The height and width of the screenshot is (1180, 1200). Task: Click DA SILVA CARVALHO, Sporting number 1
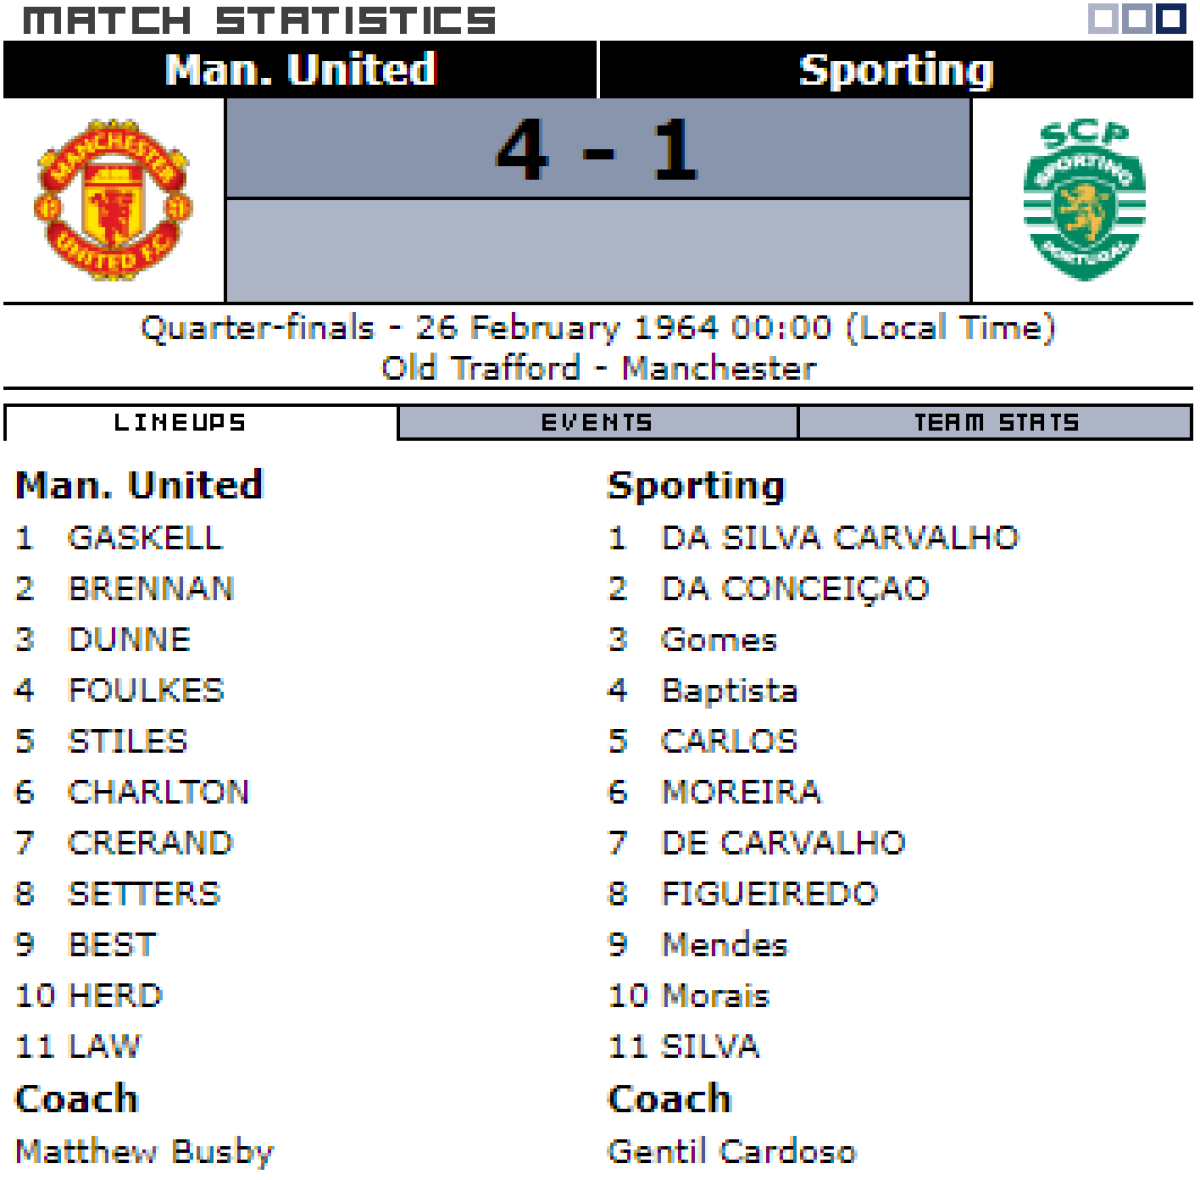click(840, 538)
